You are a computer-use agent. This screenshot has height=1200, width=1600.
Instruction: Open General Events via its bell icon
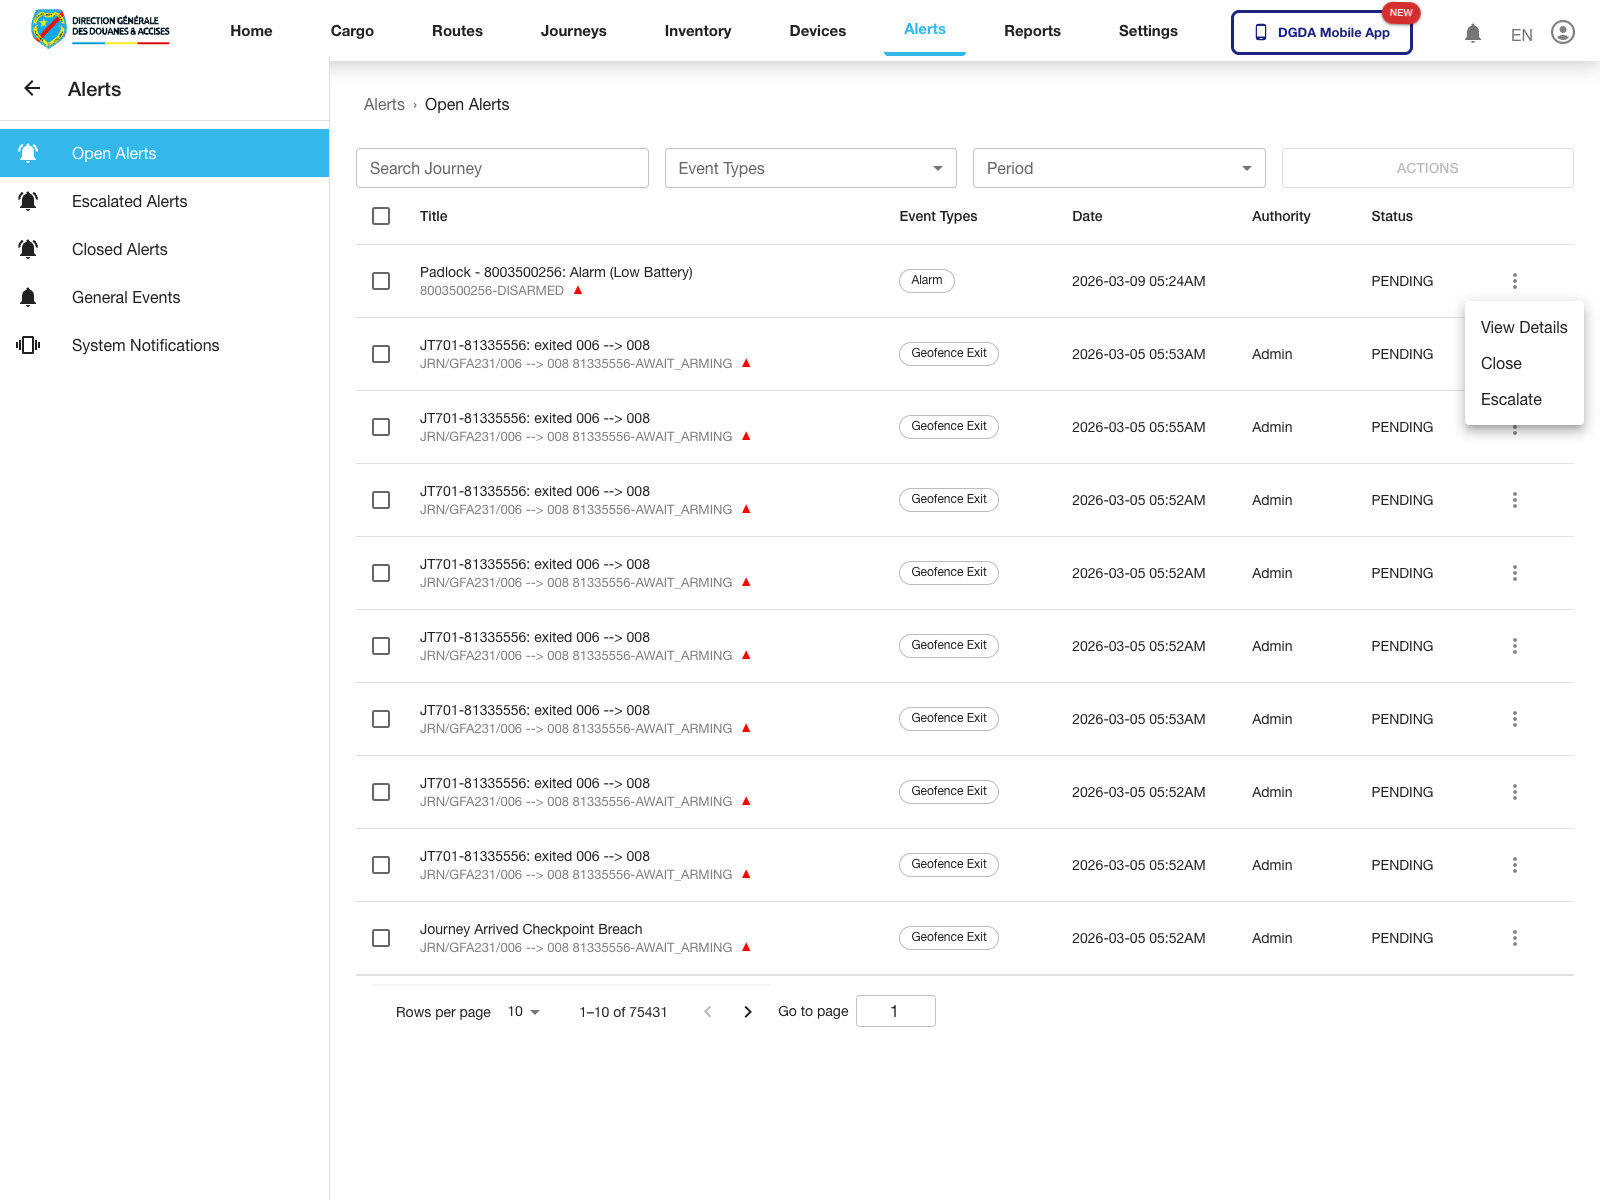(28, 296)
